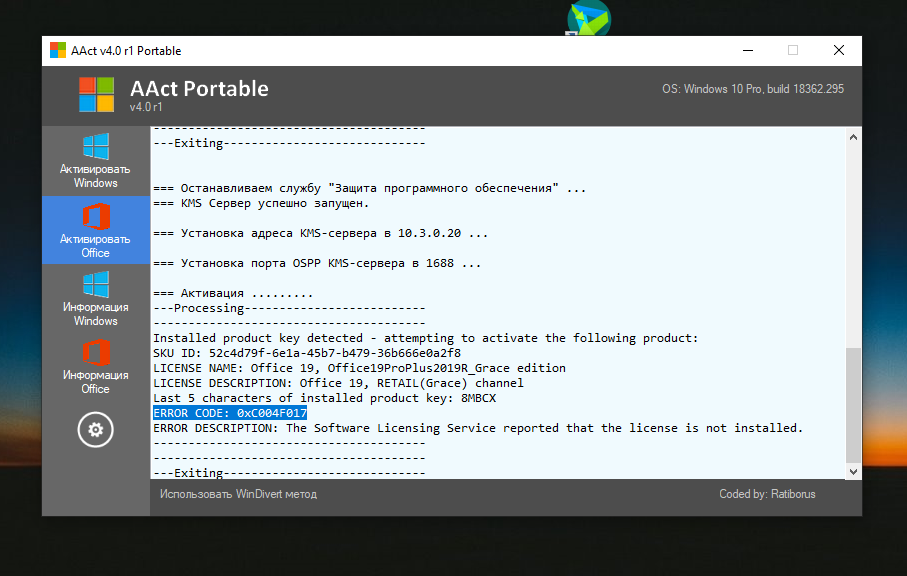Click the AAct v4.0 r1 Portable window title
The image size is (907, 576).
click(x=126, y=51)
